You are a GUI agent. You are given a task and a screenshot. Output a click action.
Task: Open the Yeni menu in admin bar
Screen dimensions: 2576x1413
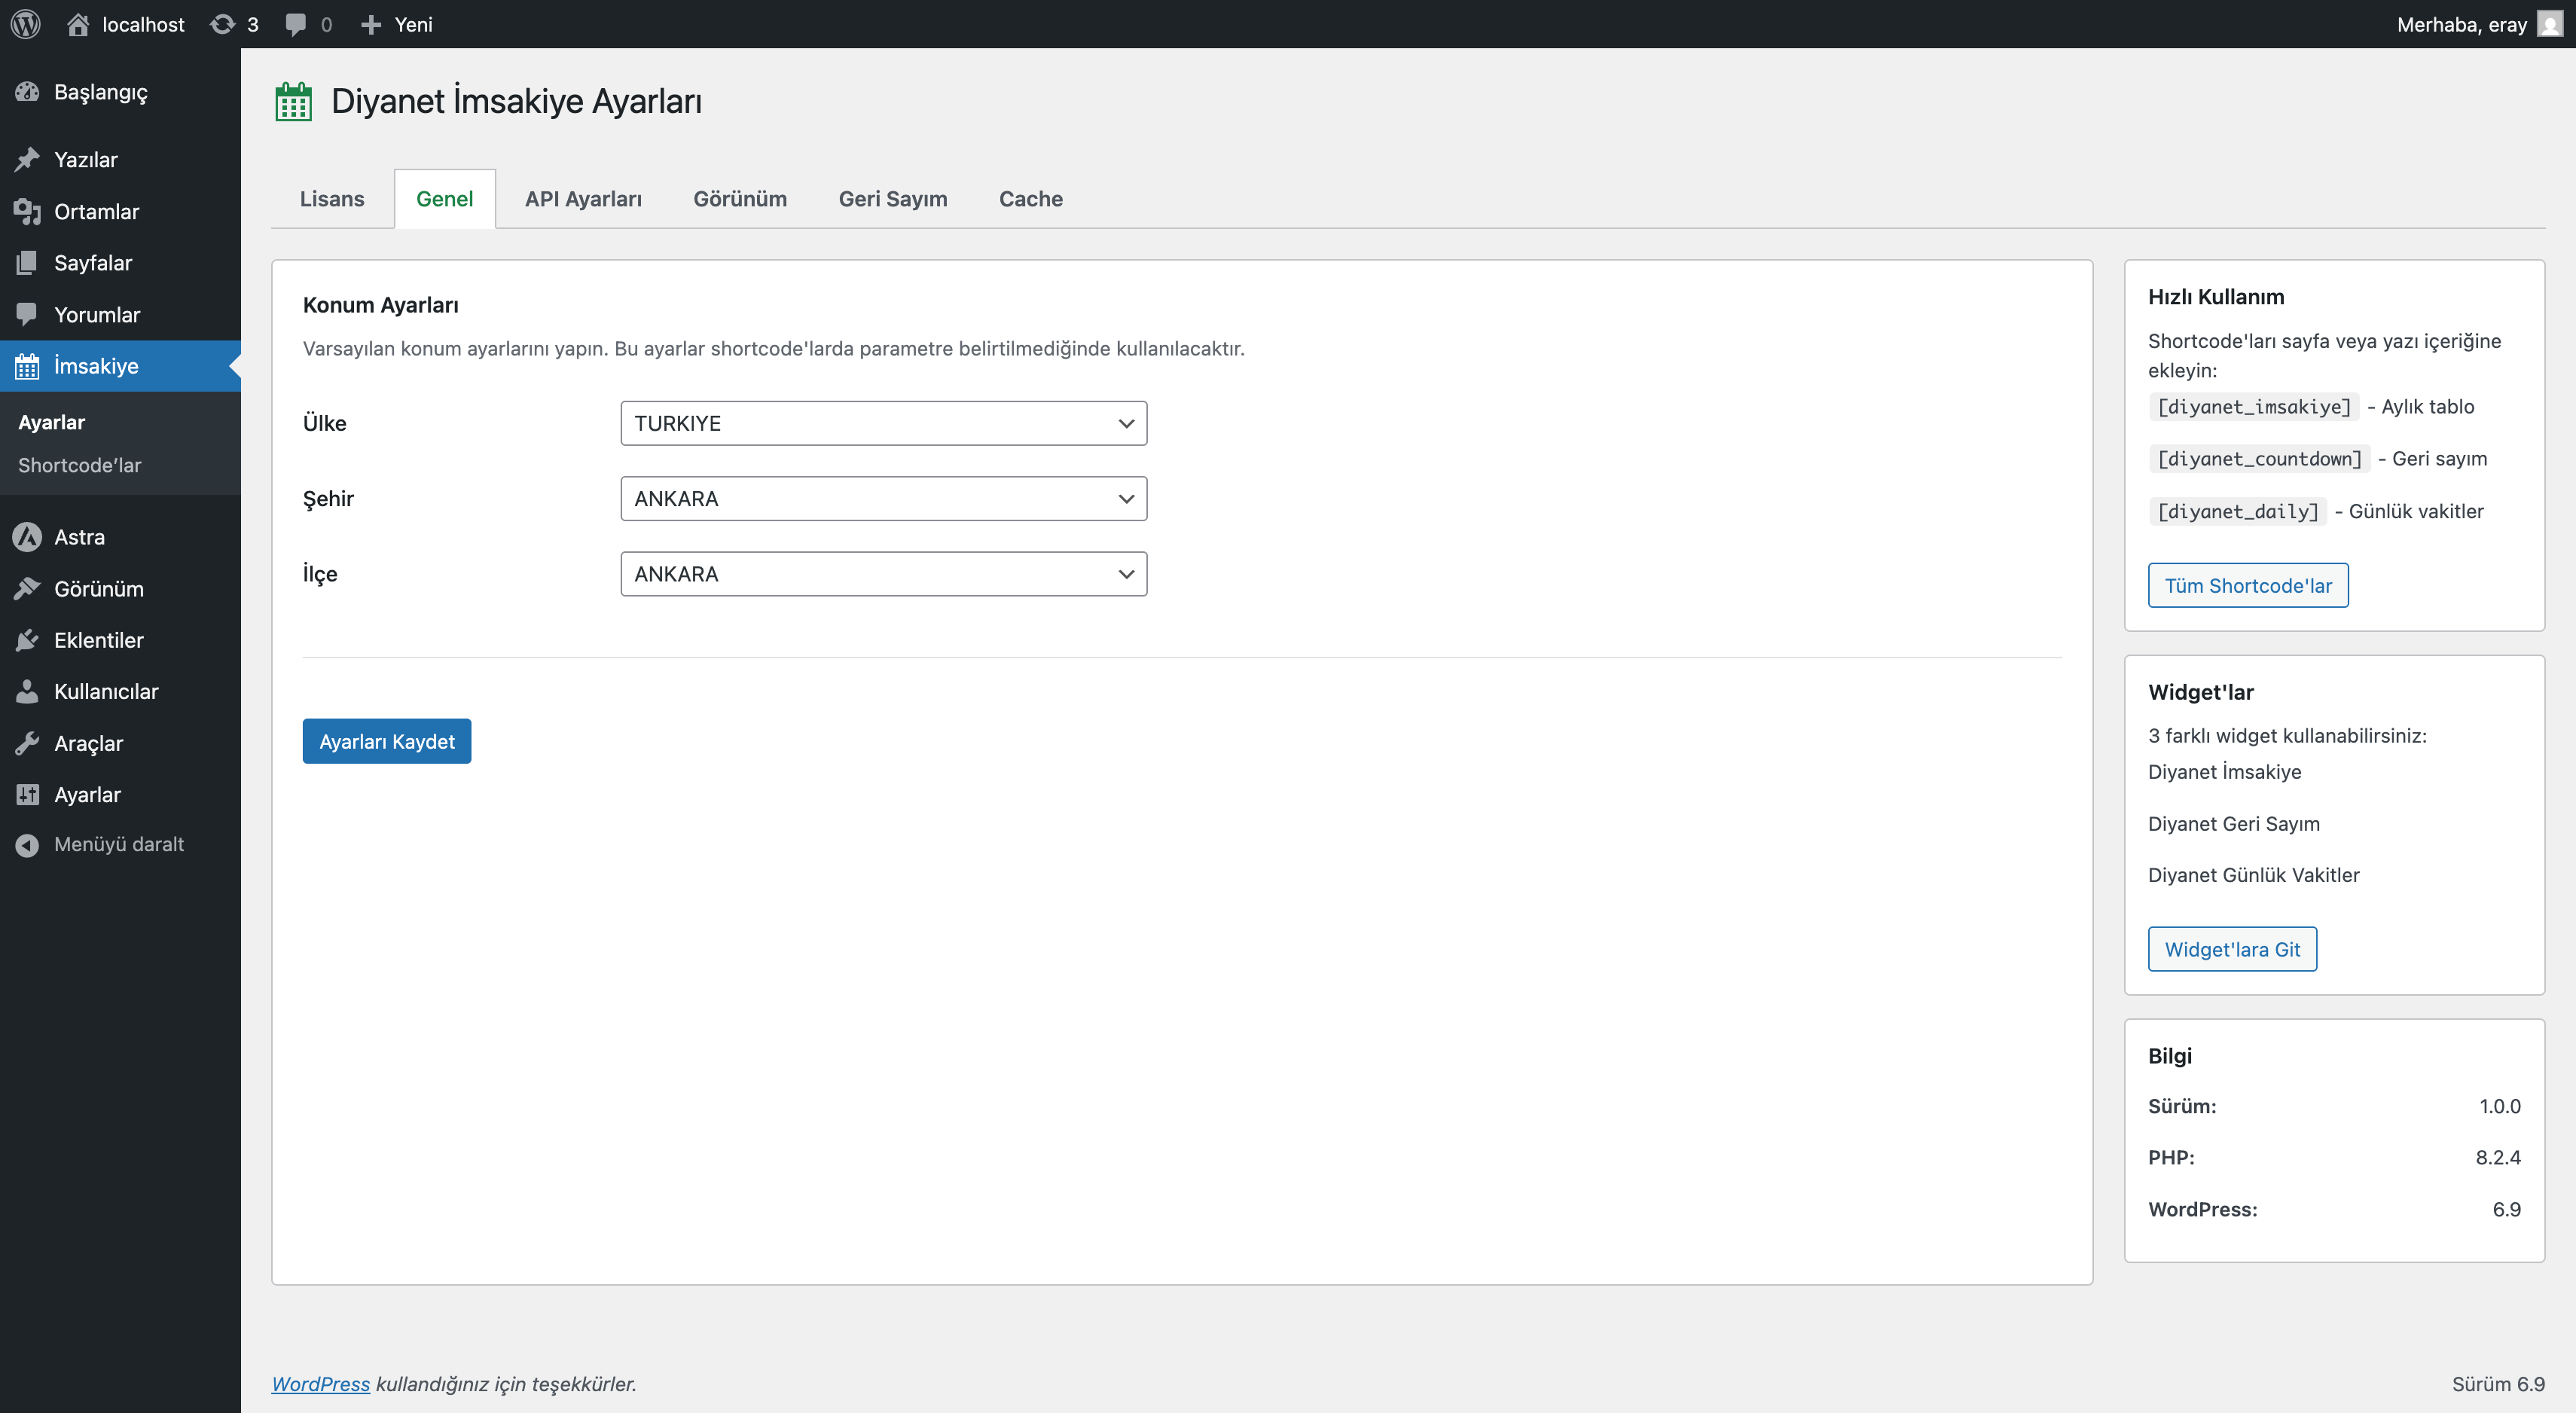(397, 24)
